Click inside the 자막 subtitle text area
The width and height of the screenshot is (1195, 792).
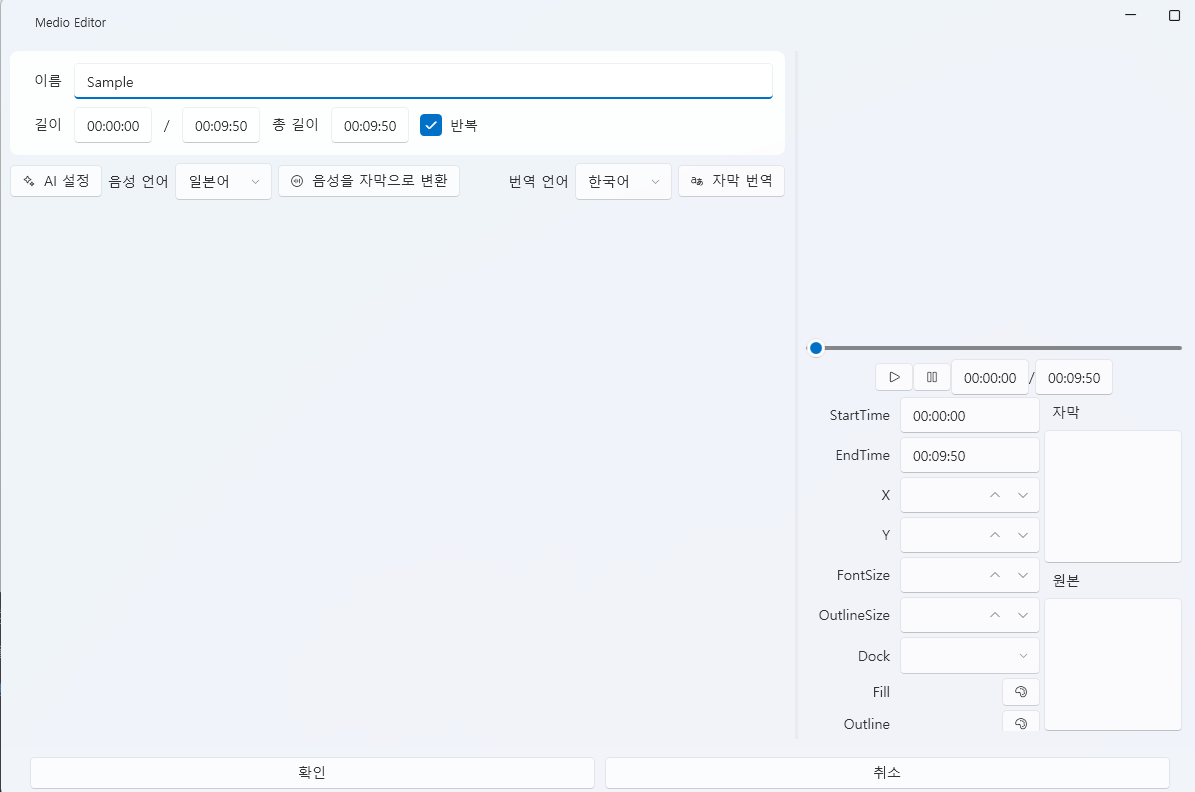point(1112,496)
